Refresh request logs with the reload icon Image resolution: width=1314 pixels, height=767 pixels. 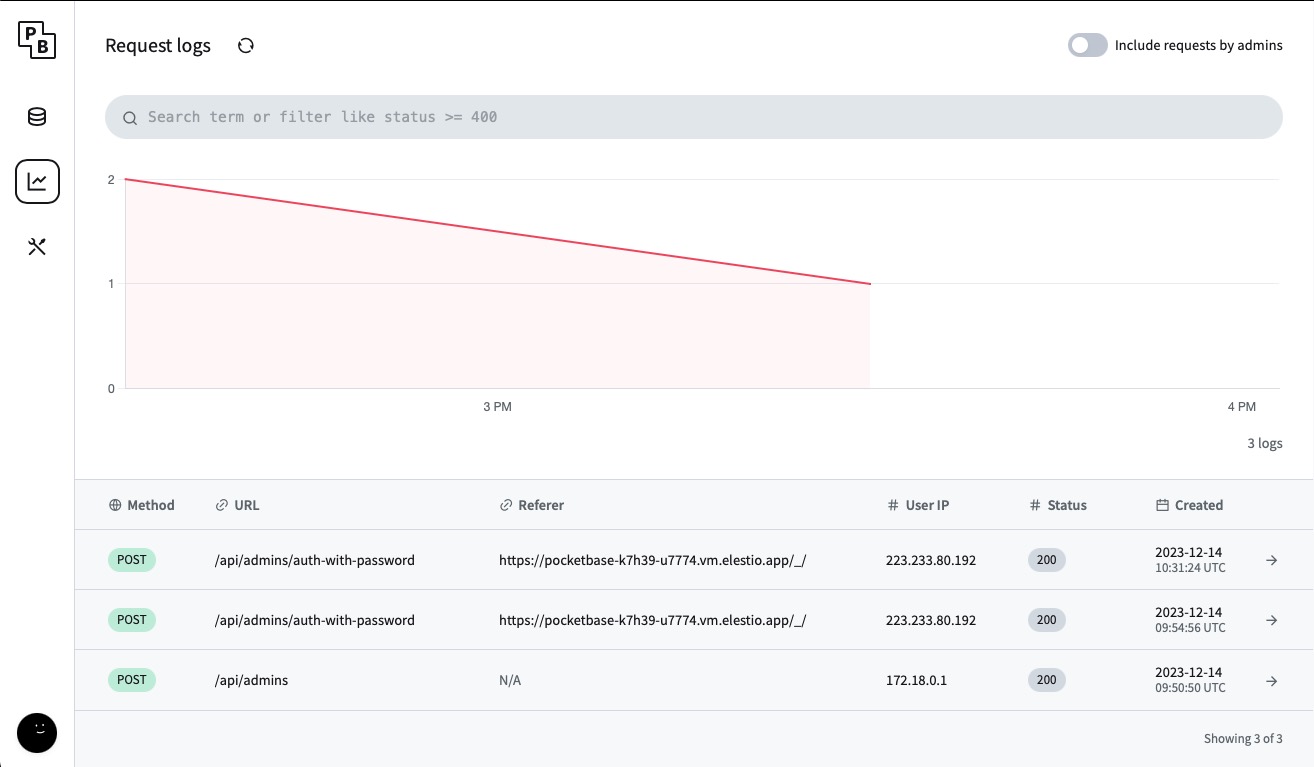[x=245, y=45]
